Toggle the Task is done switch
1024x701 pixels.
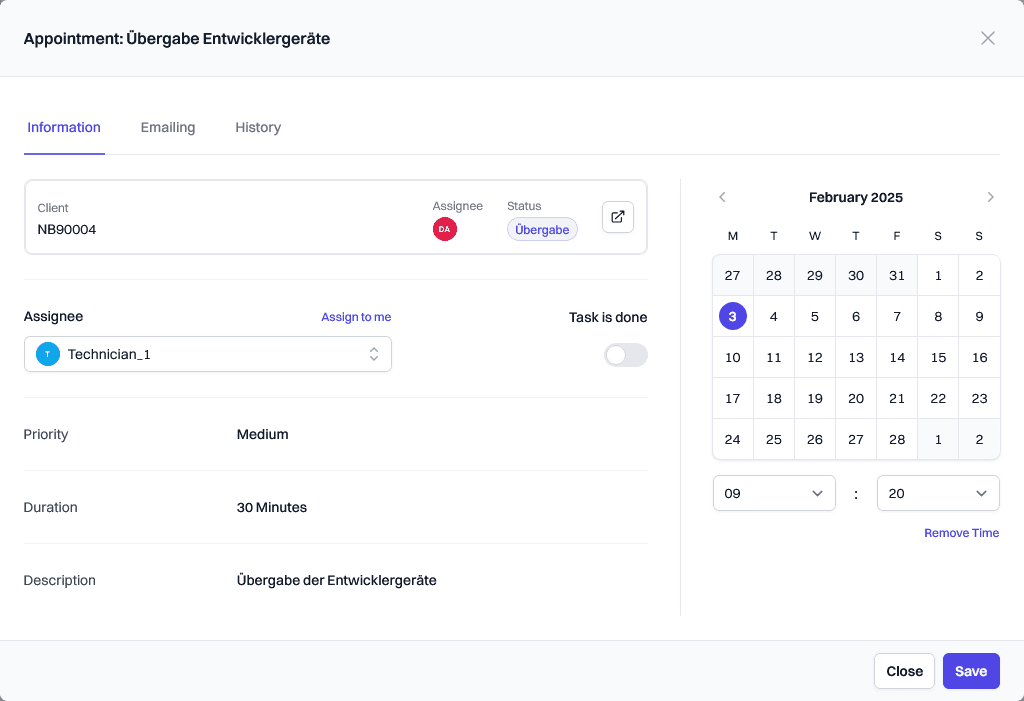pyautogui.click(x=625, y=355)
